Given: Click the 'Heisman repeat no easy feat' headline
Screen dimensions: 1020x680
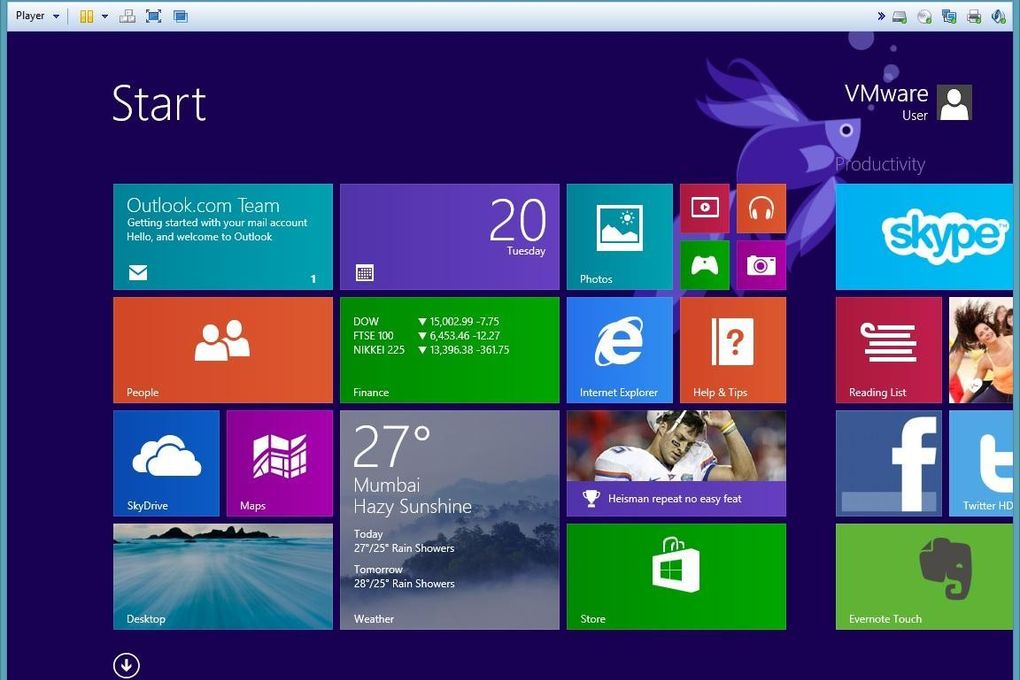Looking at the screenshot, I should [x=675, y=498].
